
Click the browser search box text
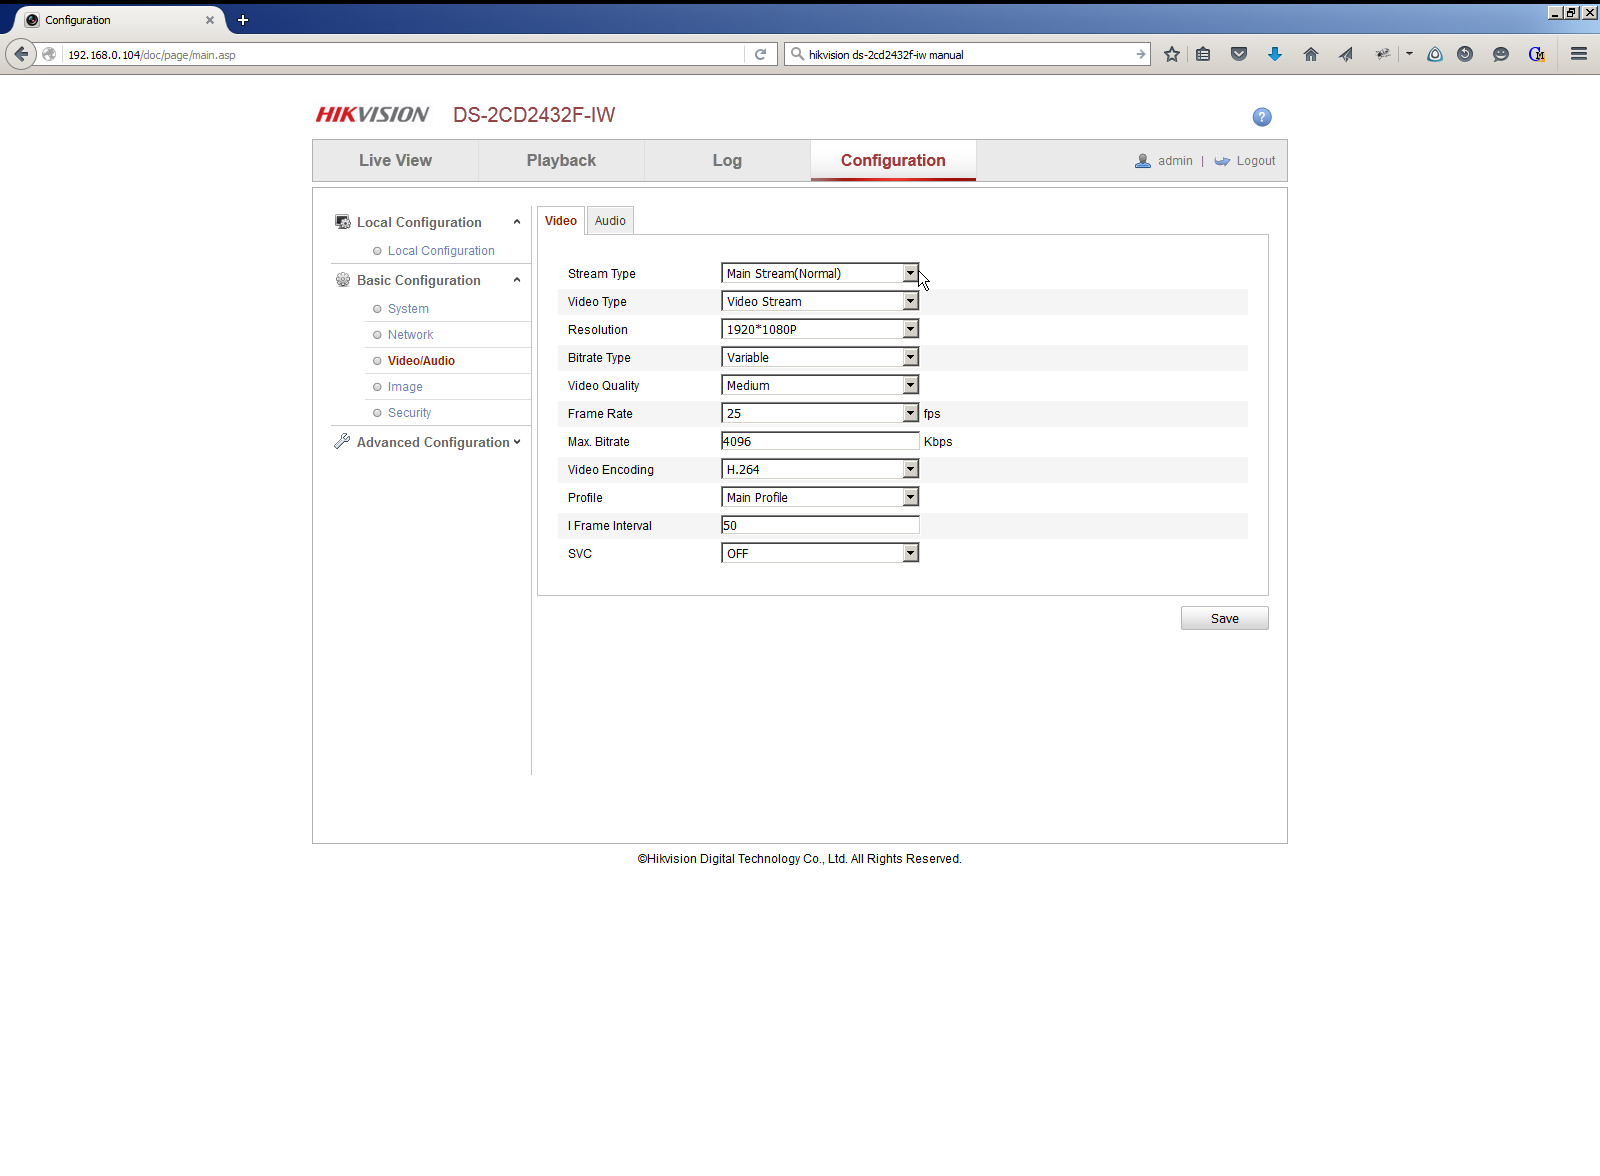tap(886, 55)
